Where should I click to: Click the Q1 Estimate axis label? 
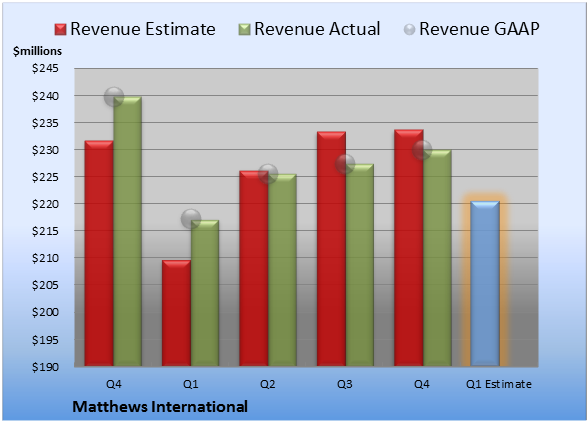pyautogui.click(x=499, y=384)
